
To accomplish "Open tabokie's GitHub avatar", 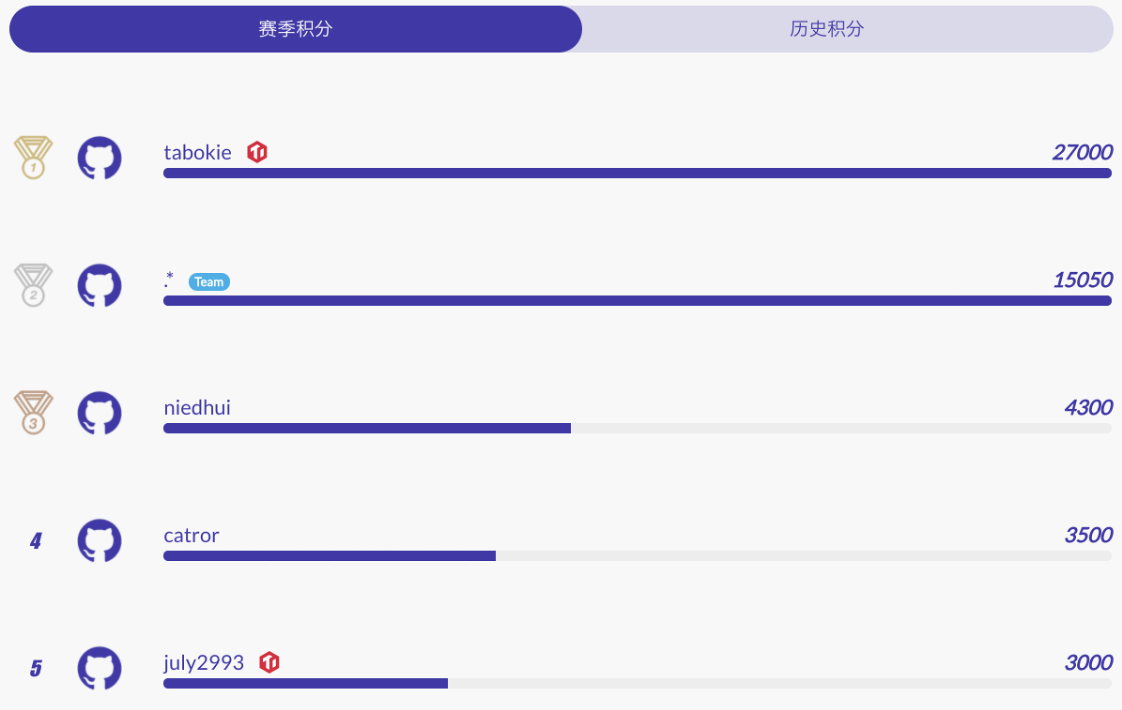I will (x=99, y=158).
